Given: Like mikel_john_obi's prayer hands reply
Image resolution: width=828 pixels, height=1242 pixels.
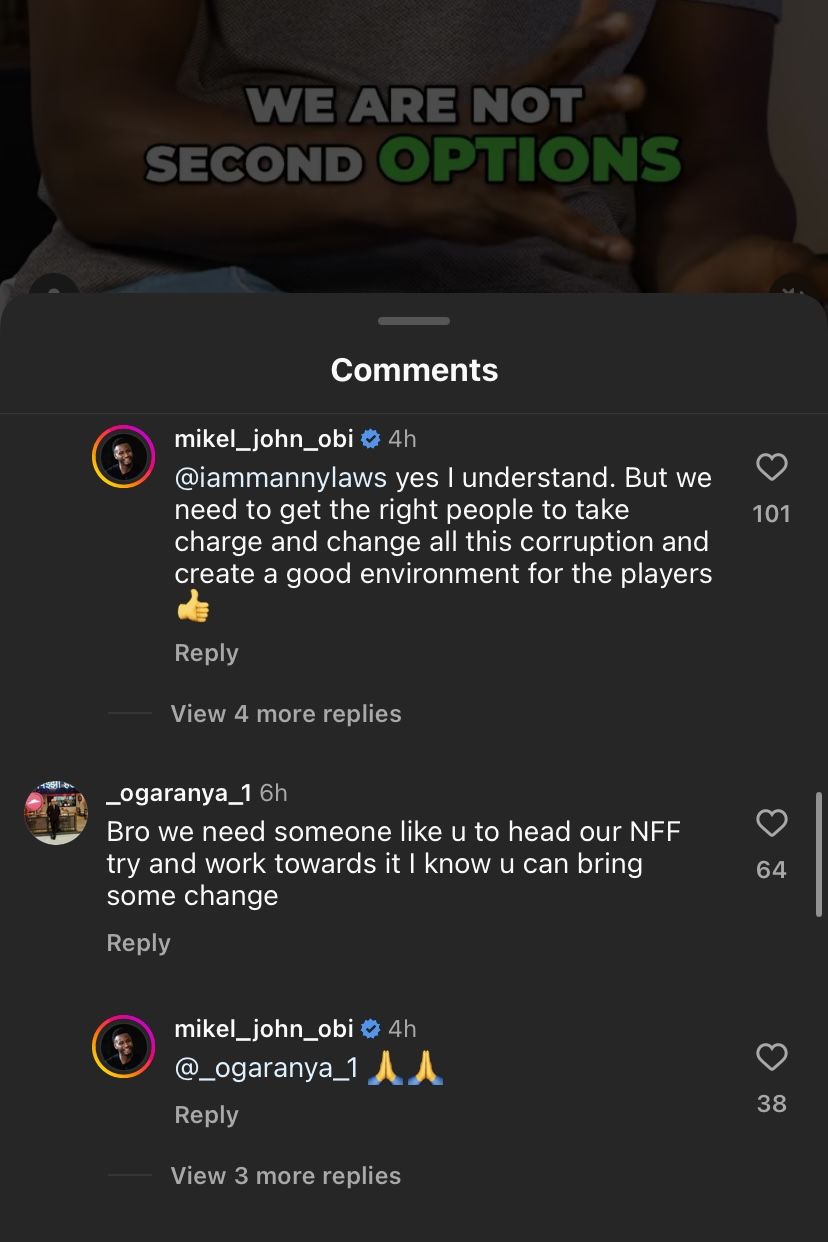Looking at the screenshot, I should (x=771, y=1056).
